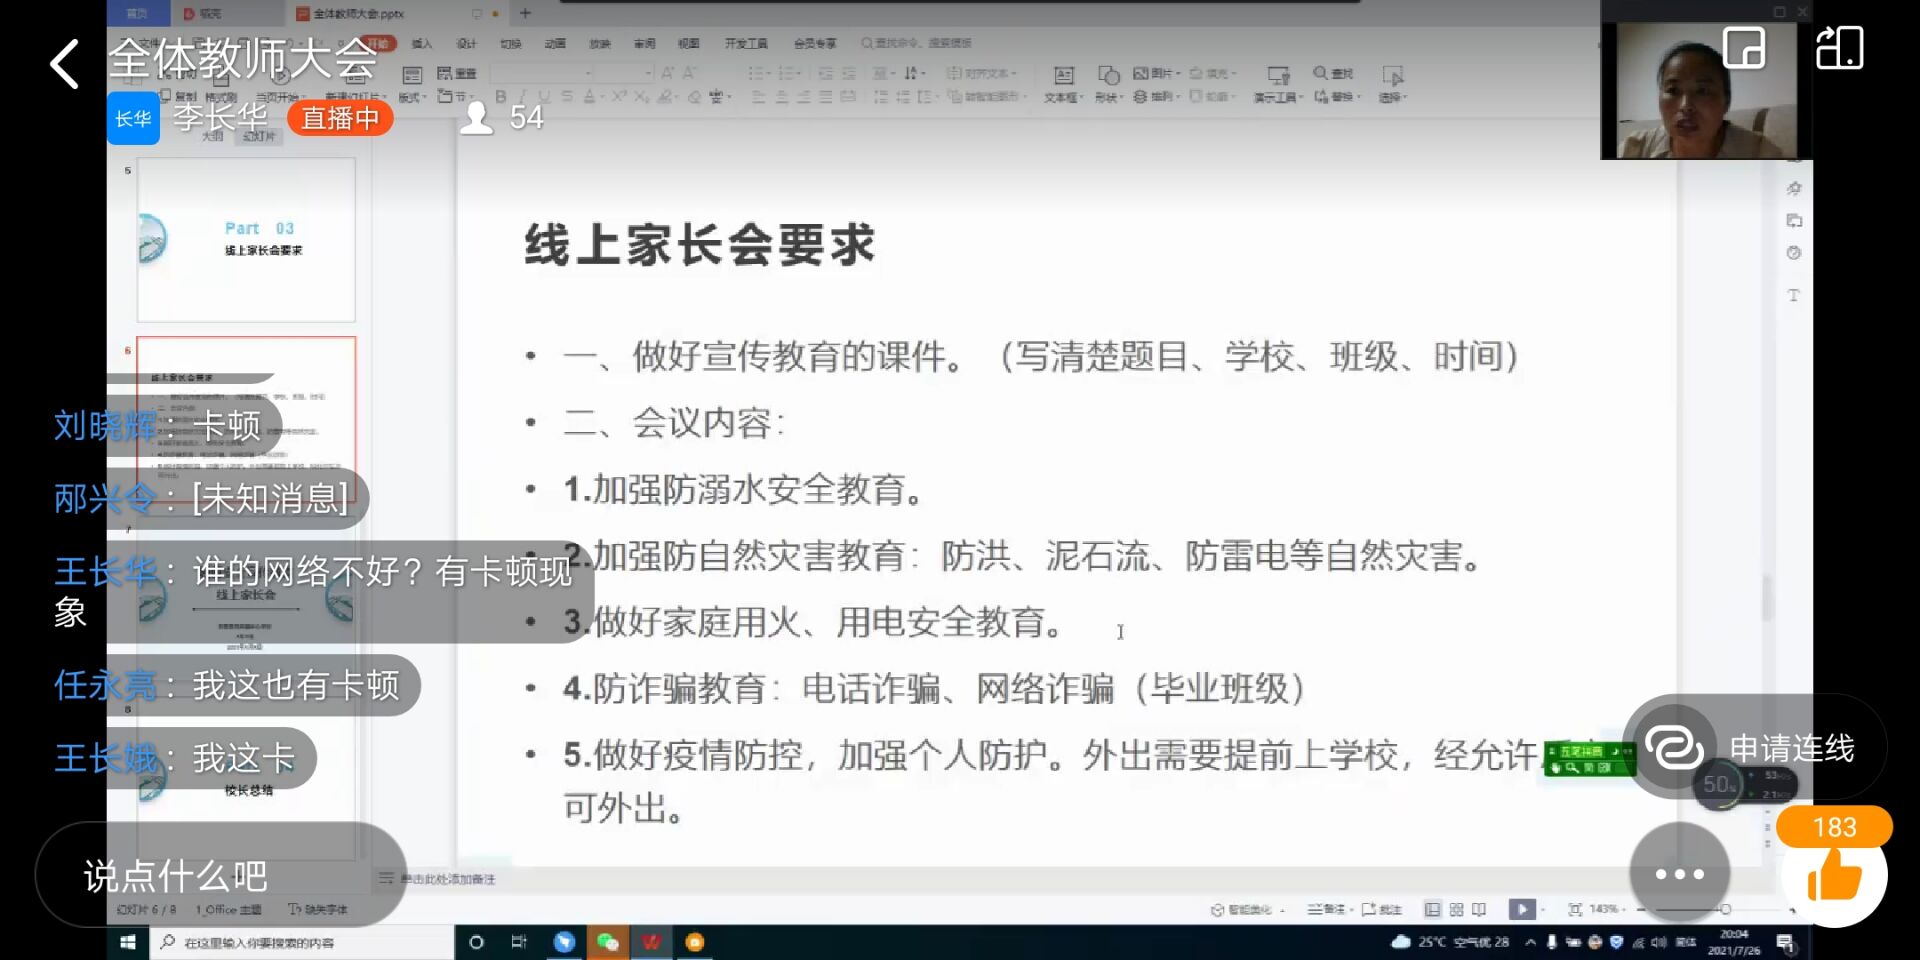The height and width of the screenshot is (960, 1920).
Task: Expand the 版式 layout dropdown
Action: [x=412, y=97]
